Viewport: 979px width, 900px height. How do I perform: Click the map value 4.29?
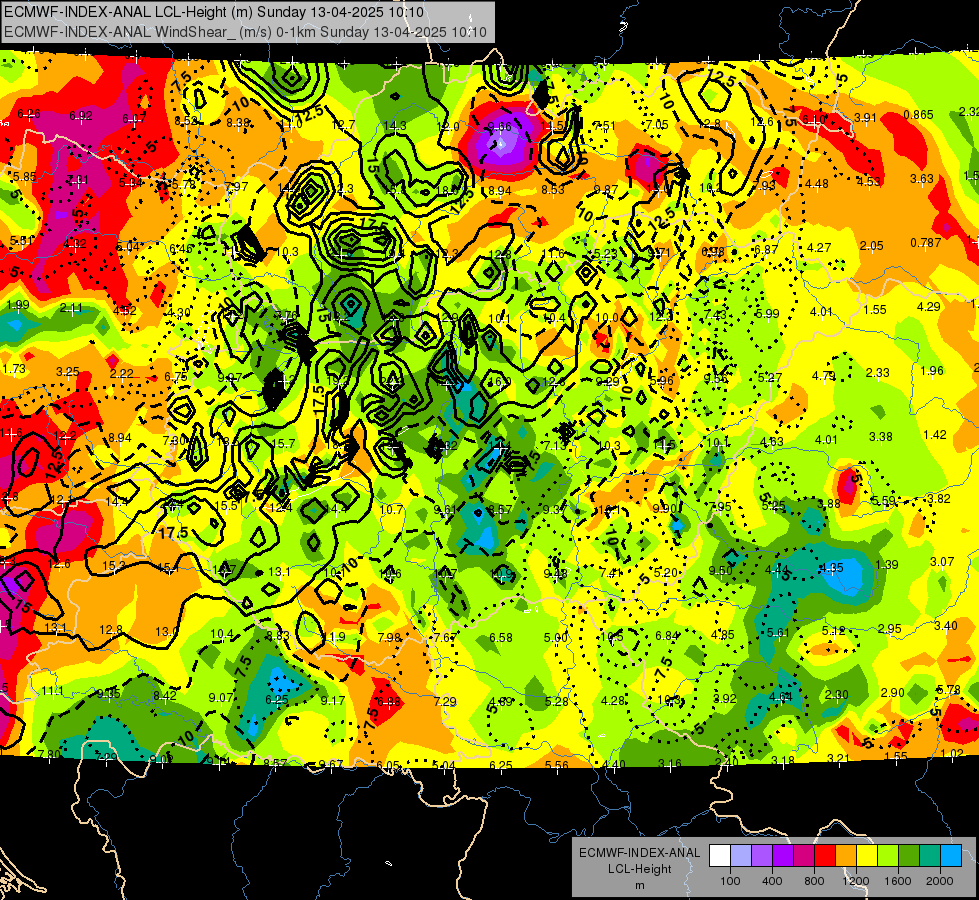(x=928, y=307)
